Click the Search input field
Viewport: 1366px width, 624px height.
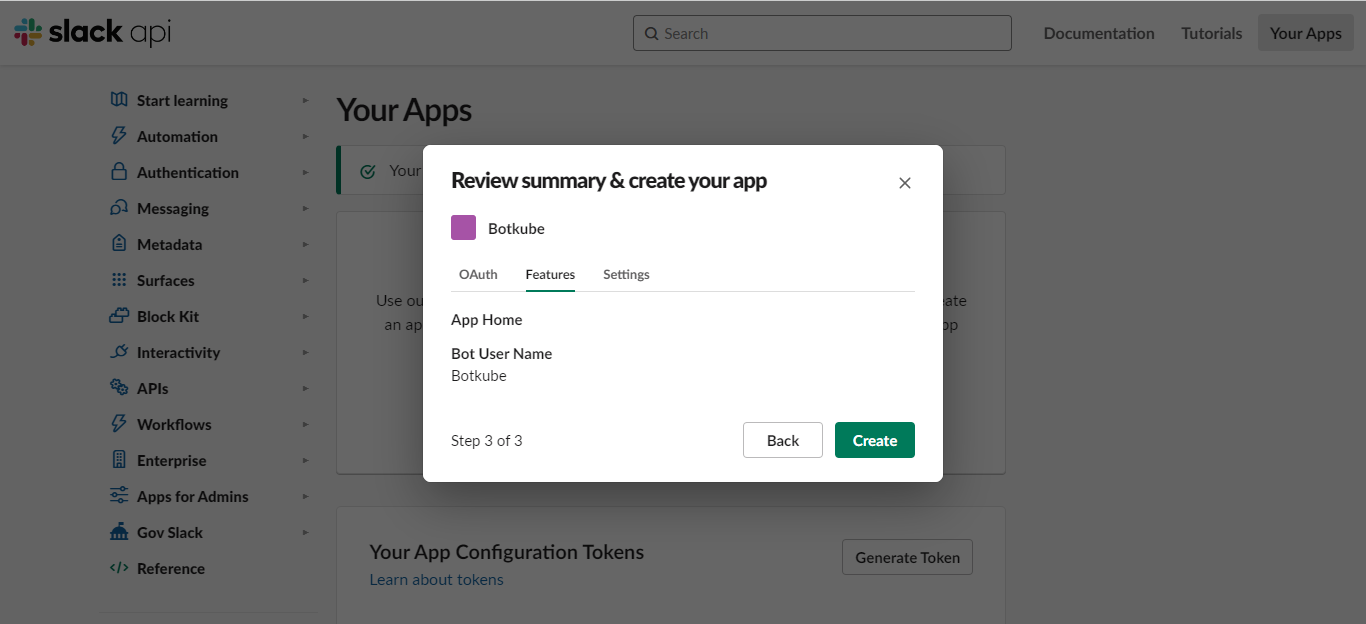pos(822,33)
